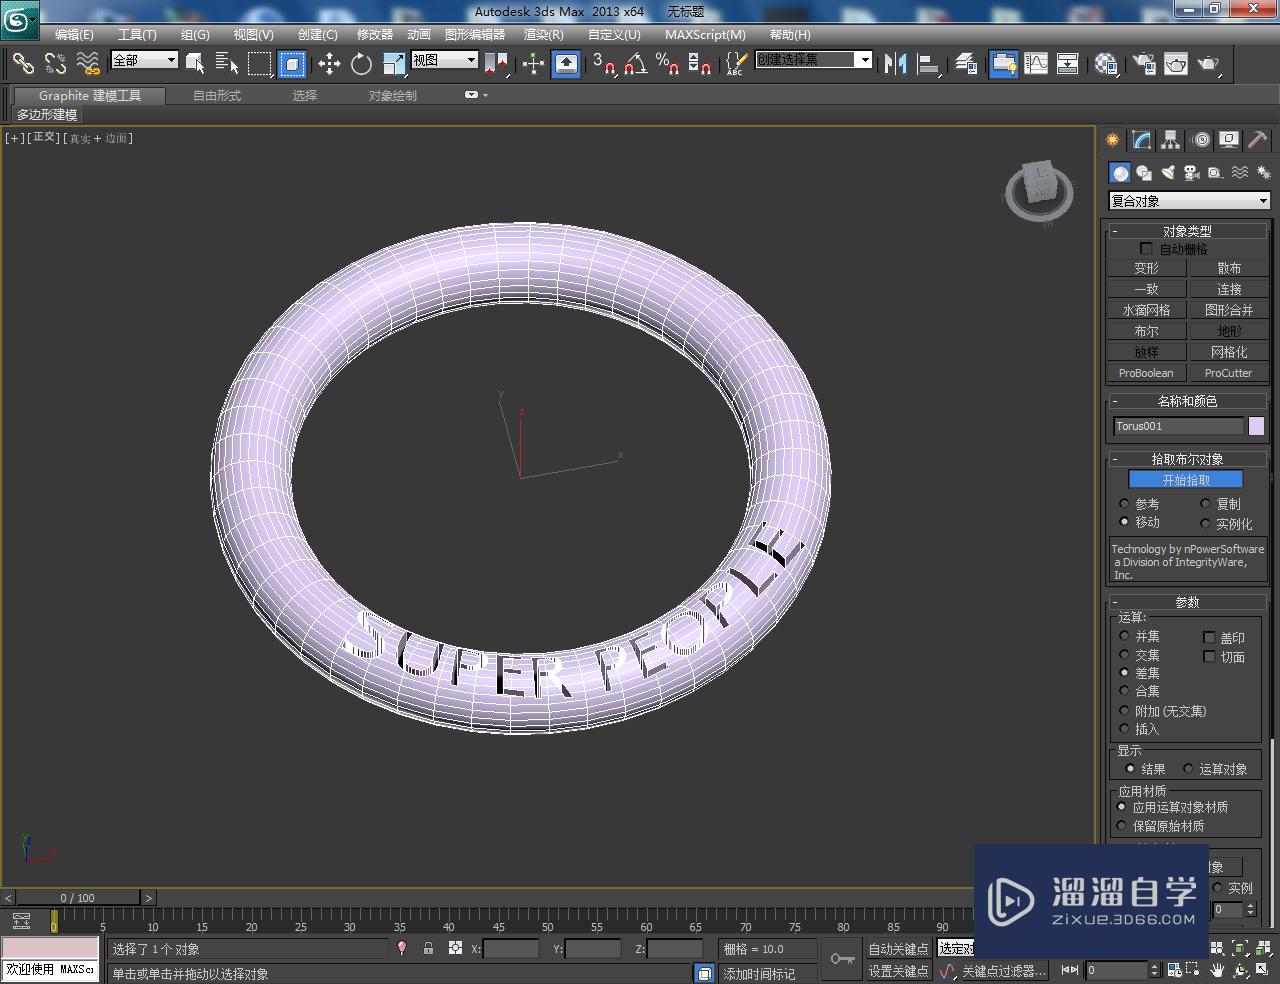Image resolution: width=1280 pixels, height=984 pixels.
Task: Enable the 自动栅格 checkbox
Action: pyautogui.click(x=1146, y=249)
